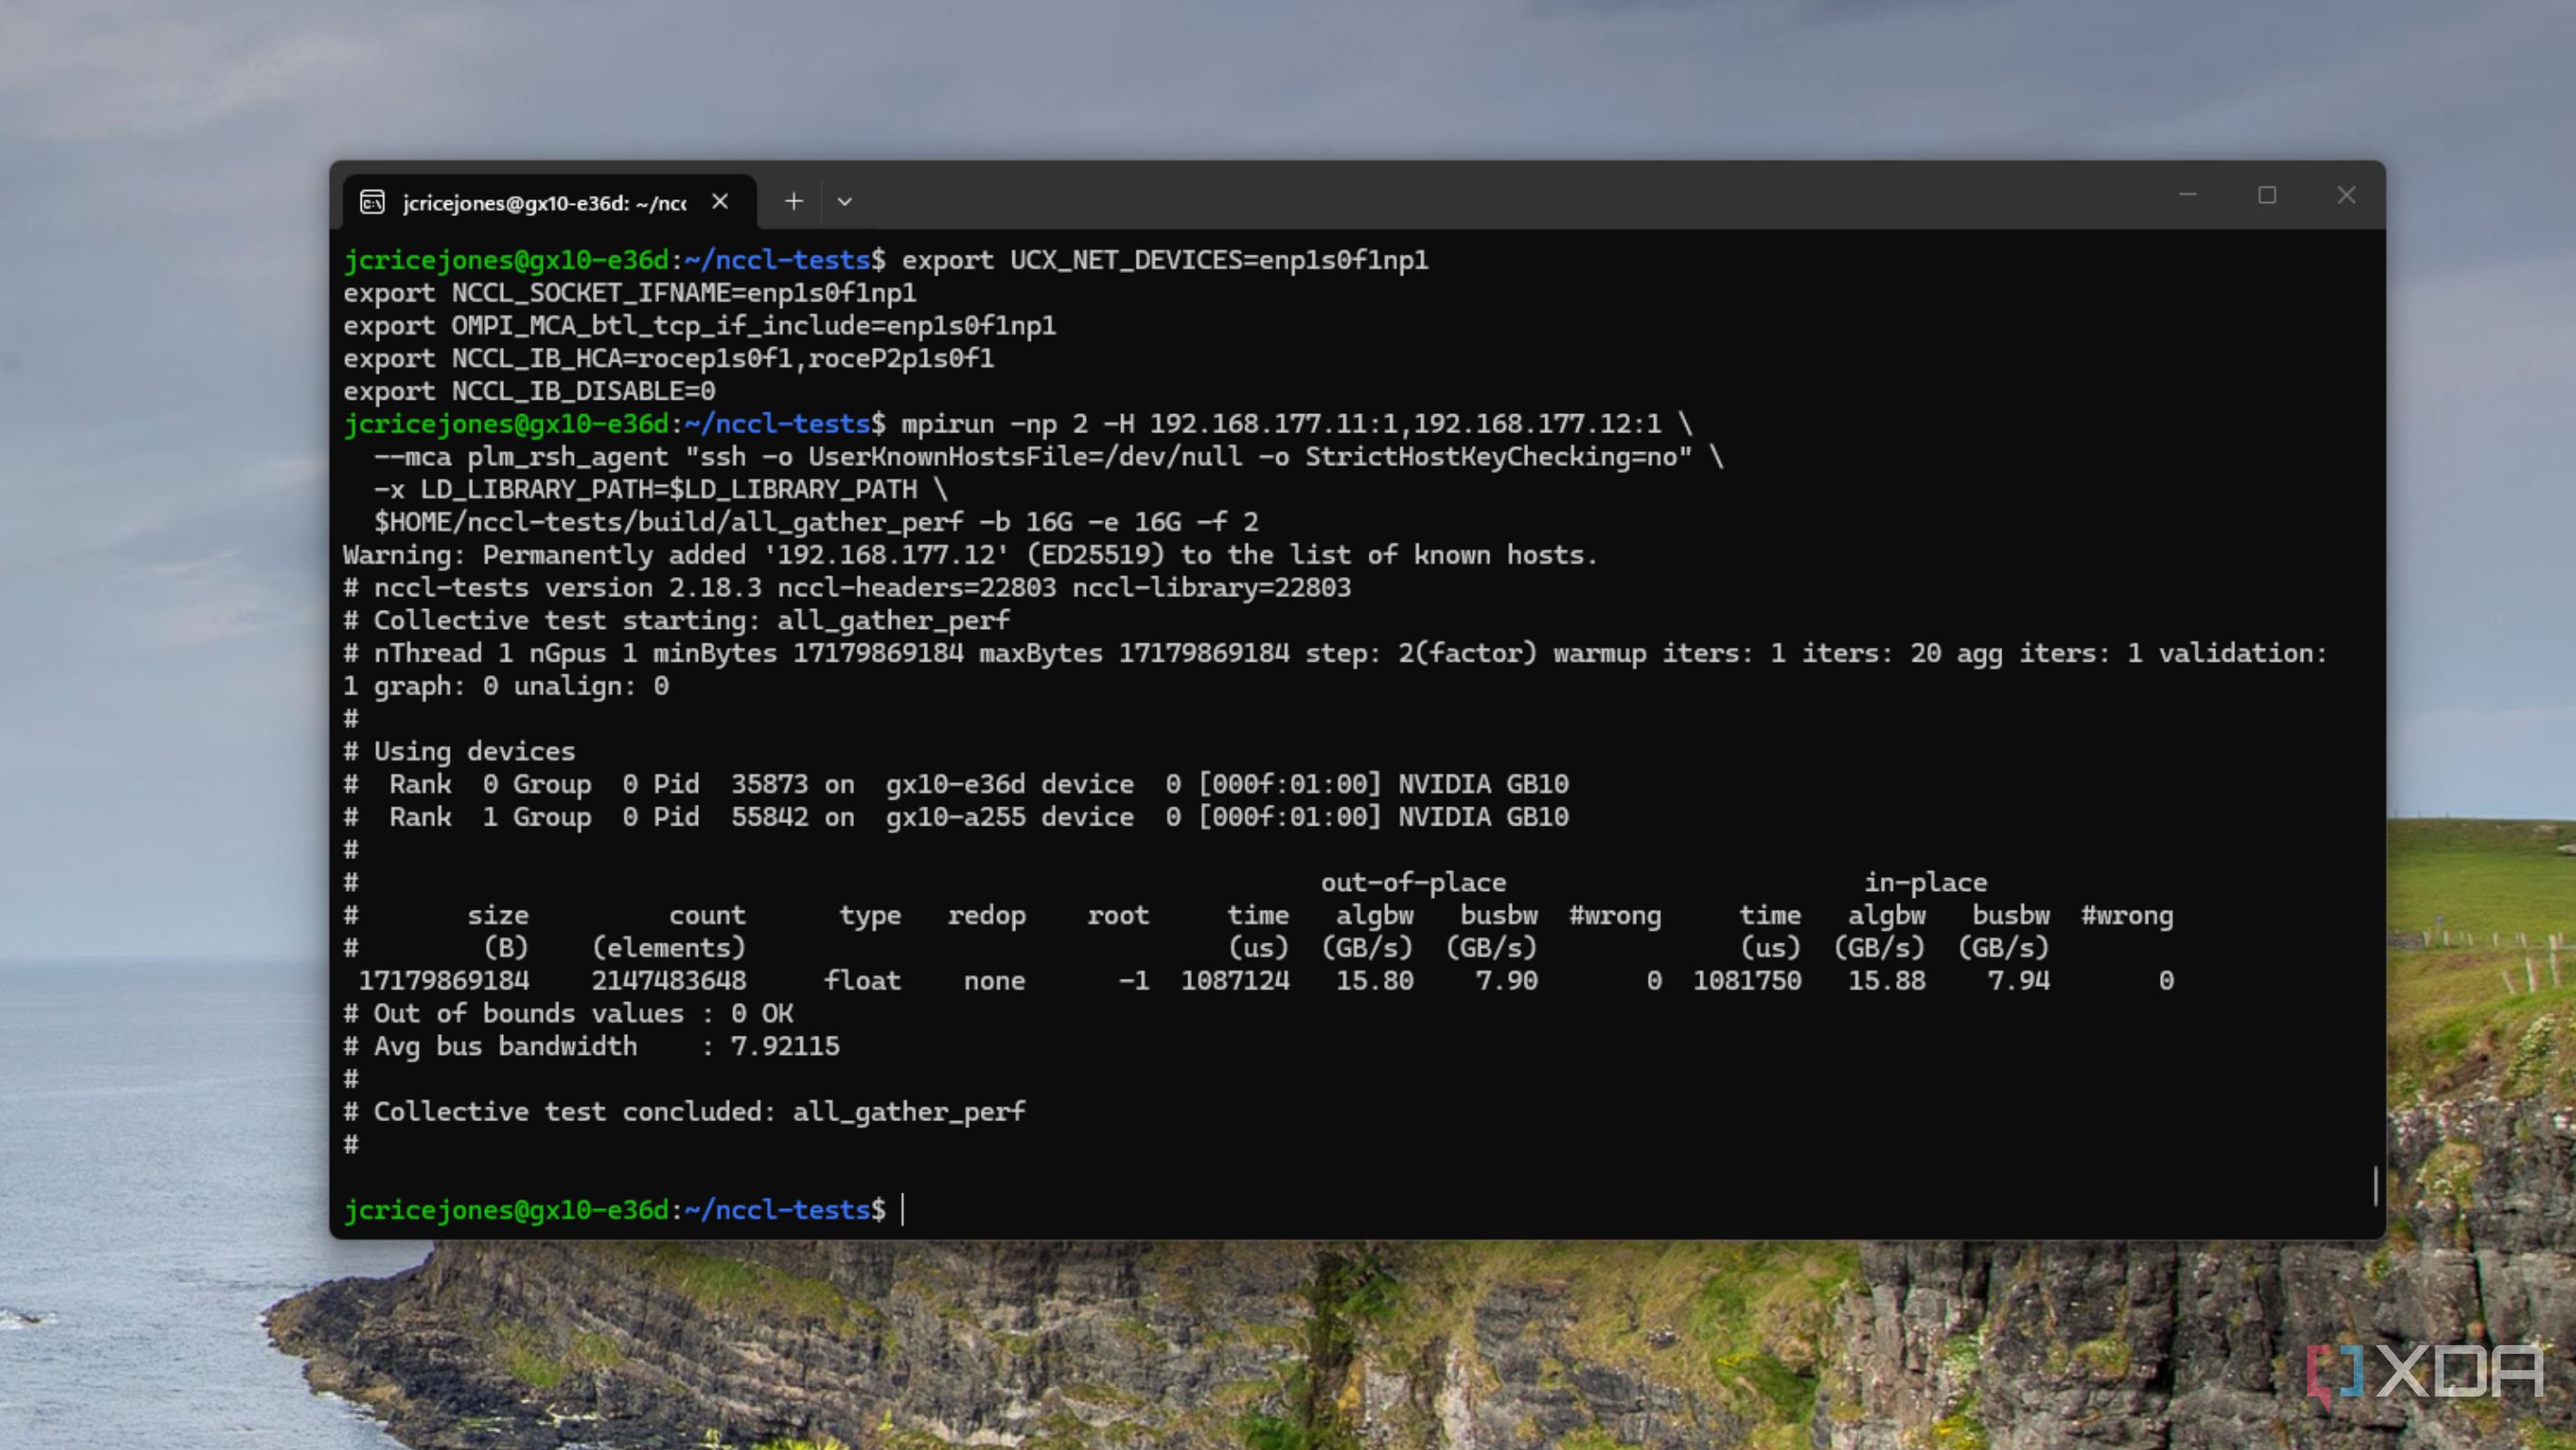Click the out-of-place algbw value 15.80
The image size is (2576, 1450).
1375,981
